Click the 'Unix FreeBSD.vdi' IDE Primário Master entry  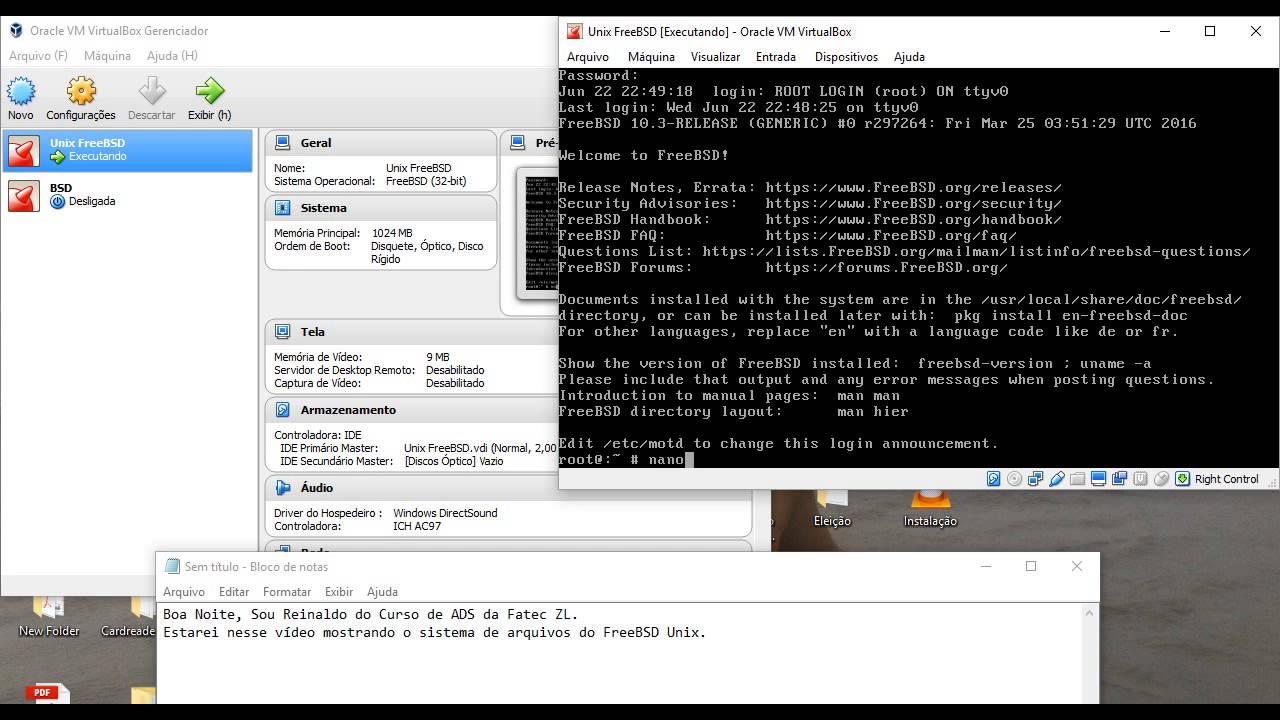[480, 448]
